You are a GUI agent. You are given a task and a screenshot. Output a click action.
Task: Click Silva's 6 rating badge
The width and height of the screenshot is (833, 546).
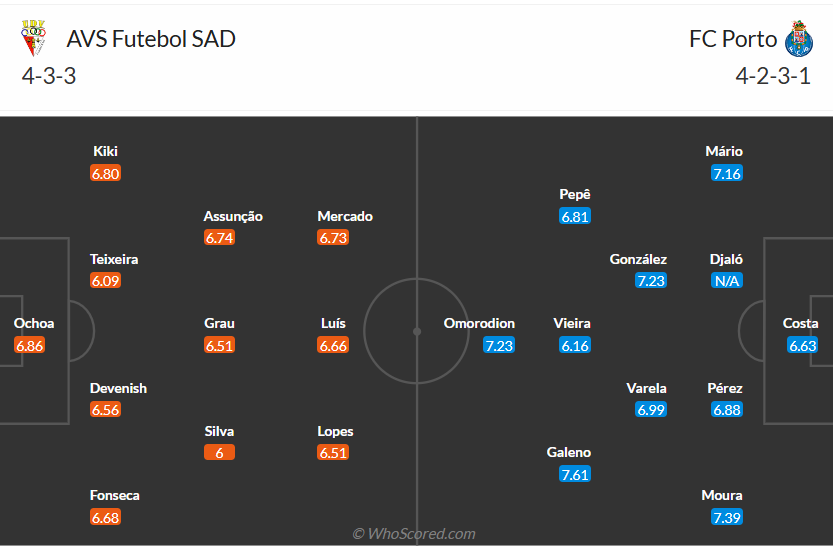click(x=219, y=452)
